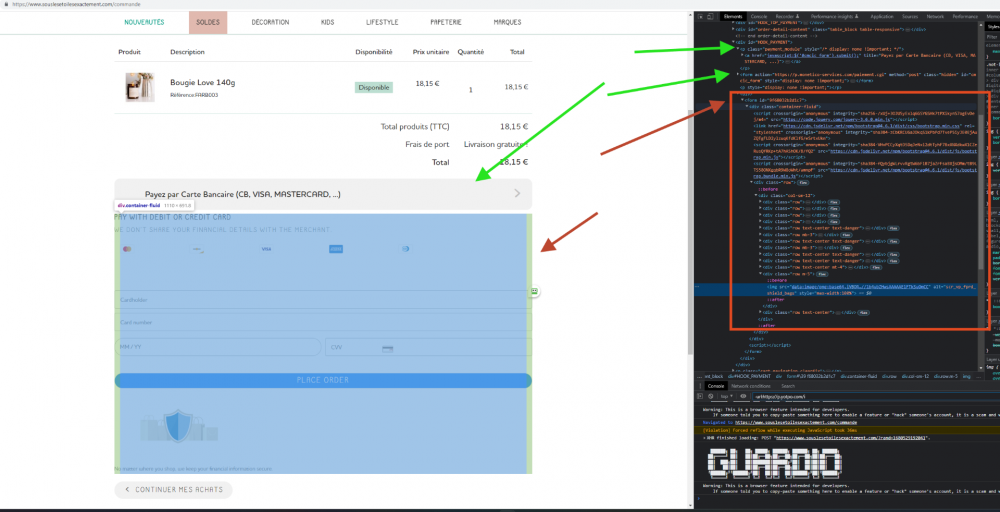Screen dimensions: 1000x512
Task: Click the console filter input box
Action: point(876,396)
